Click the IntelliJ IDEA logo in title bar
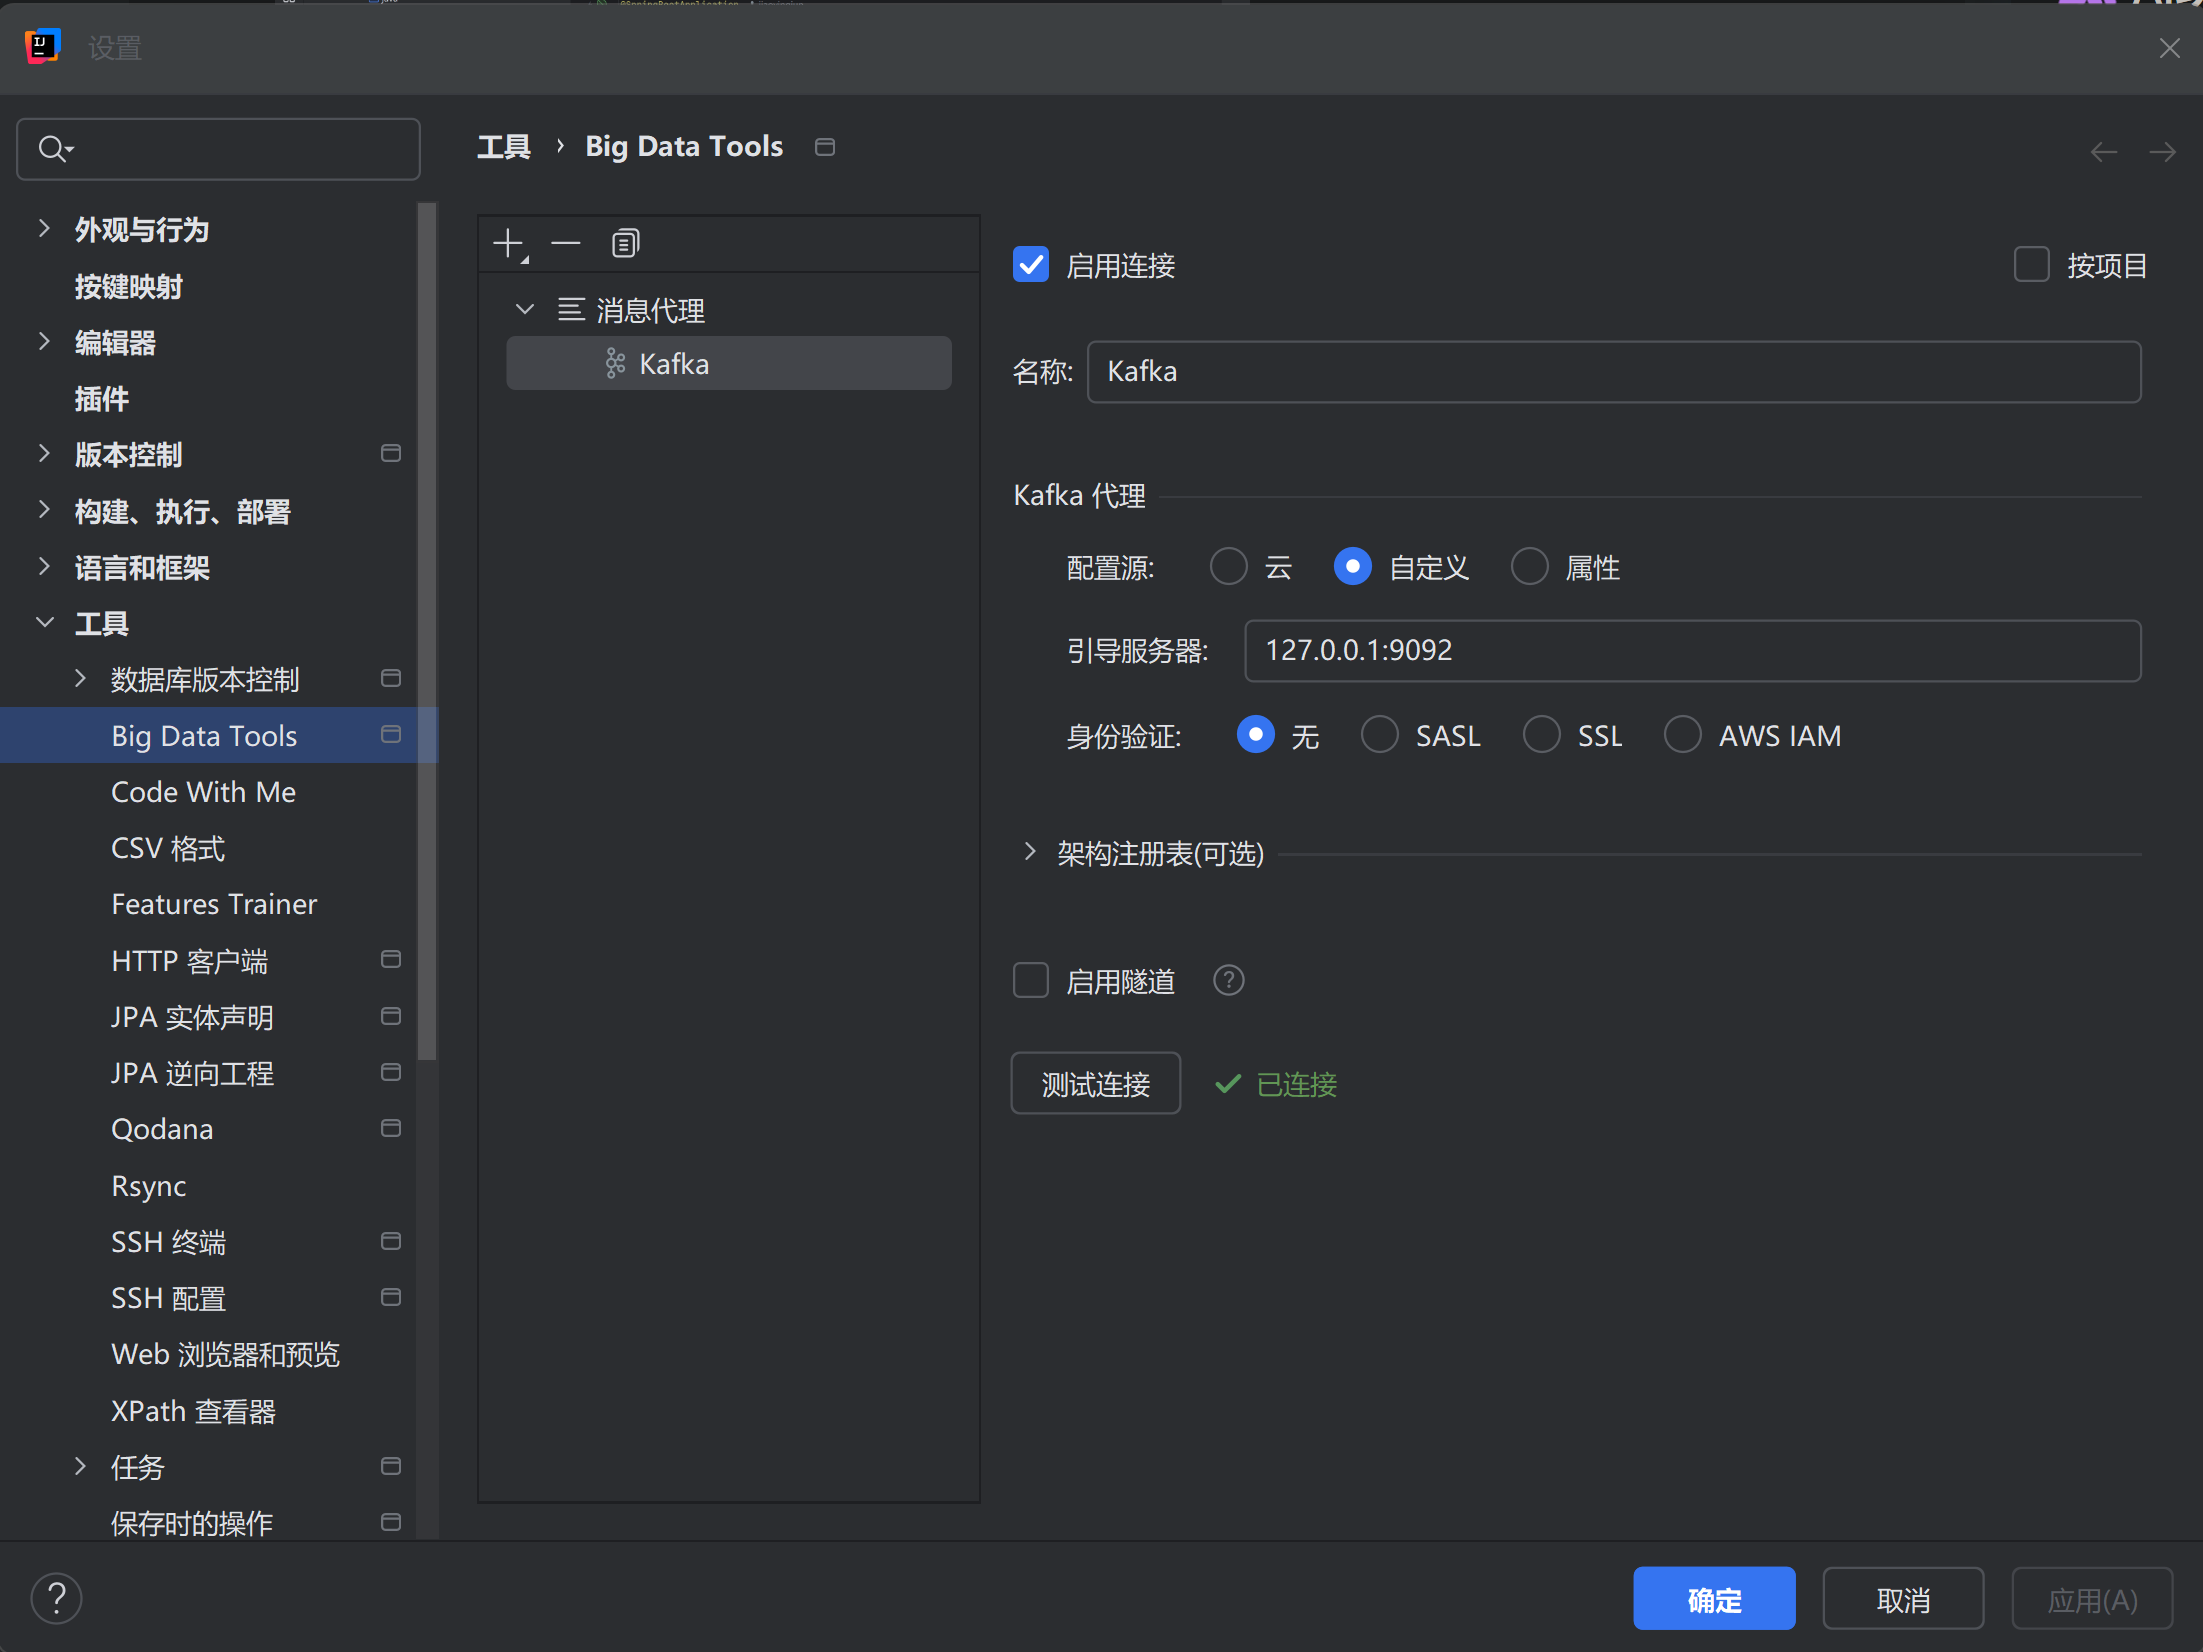 pos(42,47)
